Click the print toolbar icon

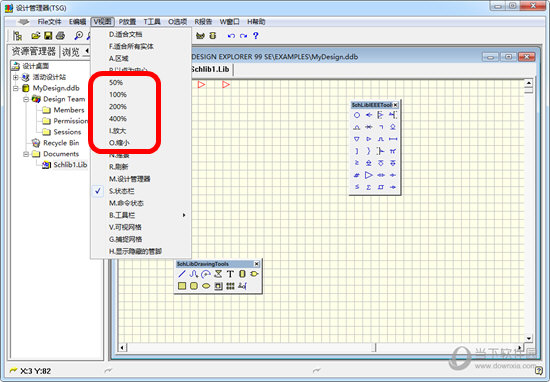60,35
